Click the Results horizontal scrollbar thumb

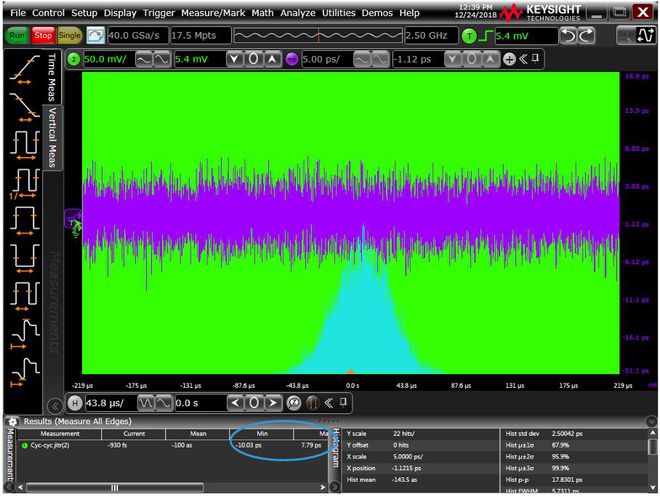pyautogui.click(x=114, y=487)
